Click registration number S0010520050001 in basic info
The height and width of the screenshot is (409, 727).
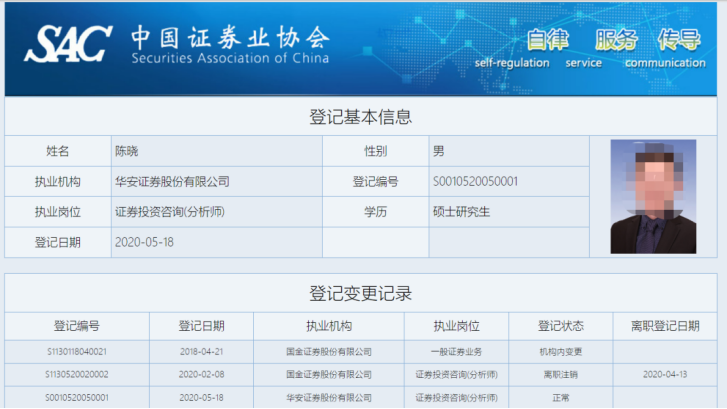coord(475,182)
